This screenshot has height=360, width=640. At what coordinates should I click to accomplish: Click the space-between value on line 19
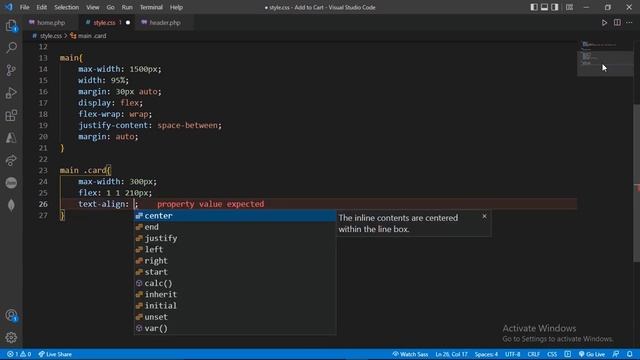(187, 125)
